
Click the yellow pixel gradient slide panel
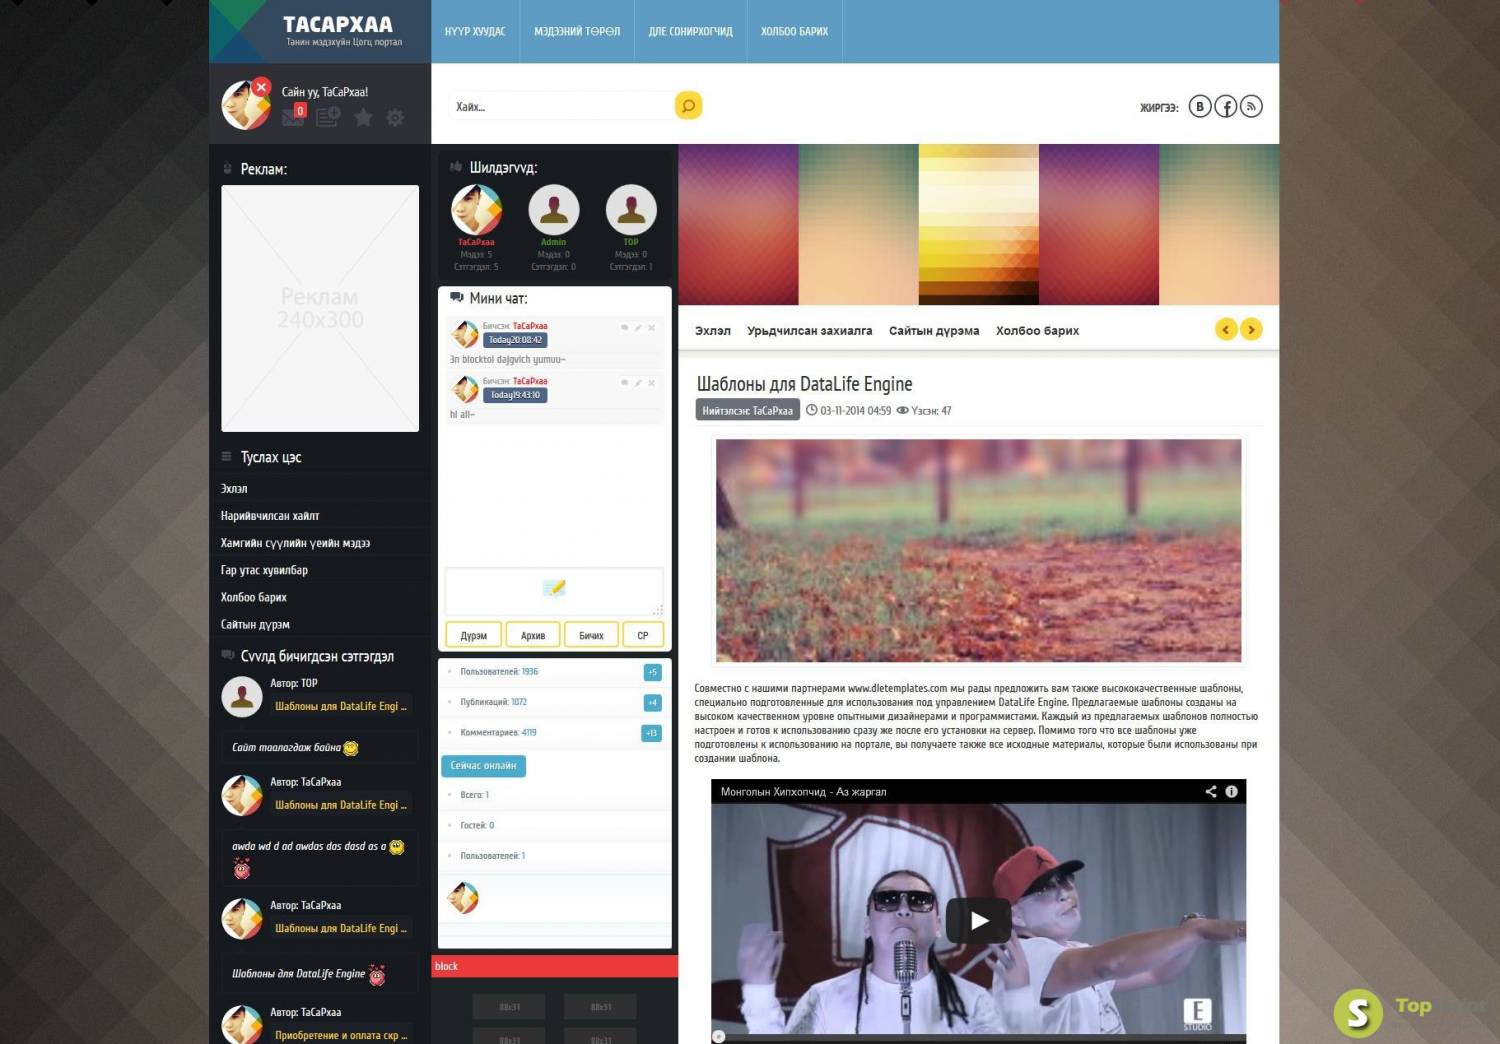[978, 224]
